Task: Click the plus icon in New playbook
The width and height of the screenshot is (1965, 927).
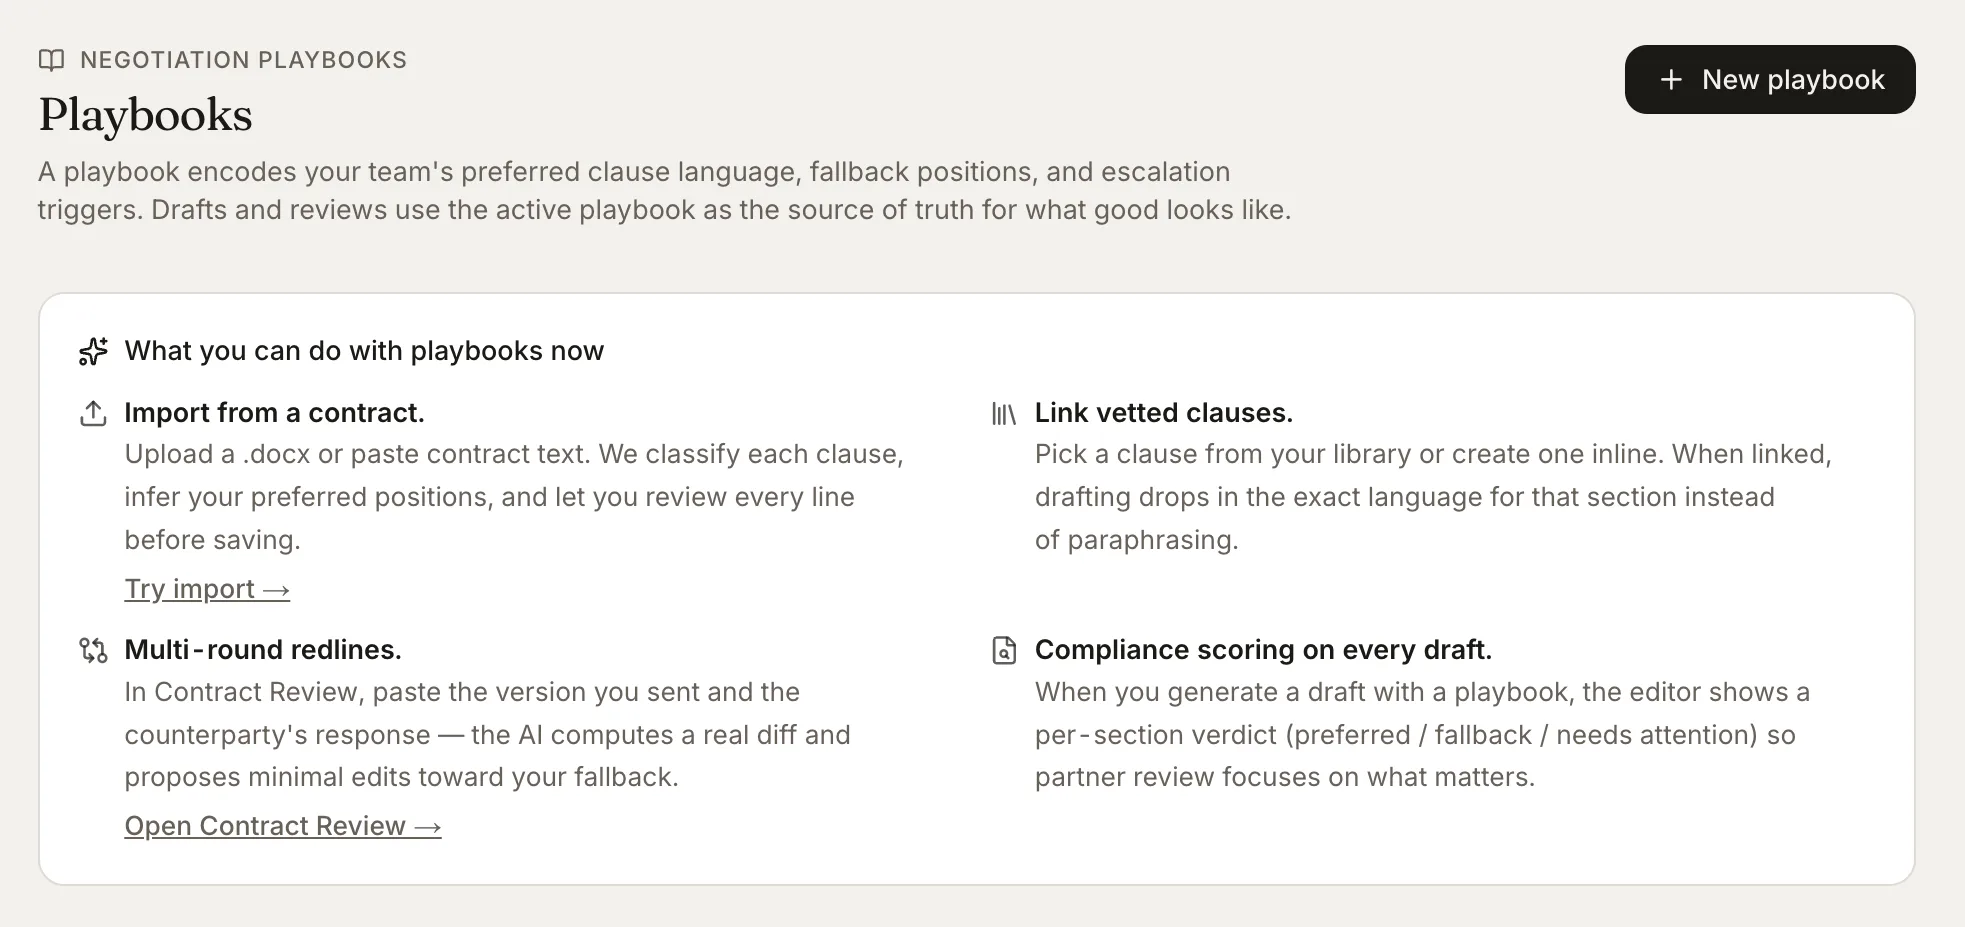Action: point(1671,80)
